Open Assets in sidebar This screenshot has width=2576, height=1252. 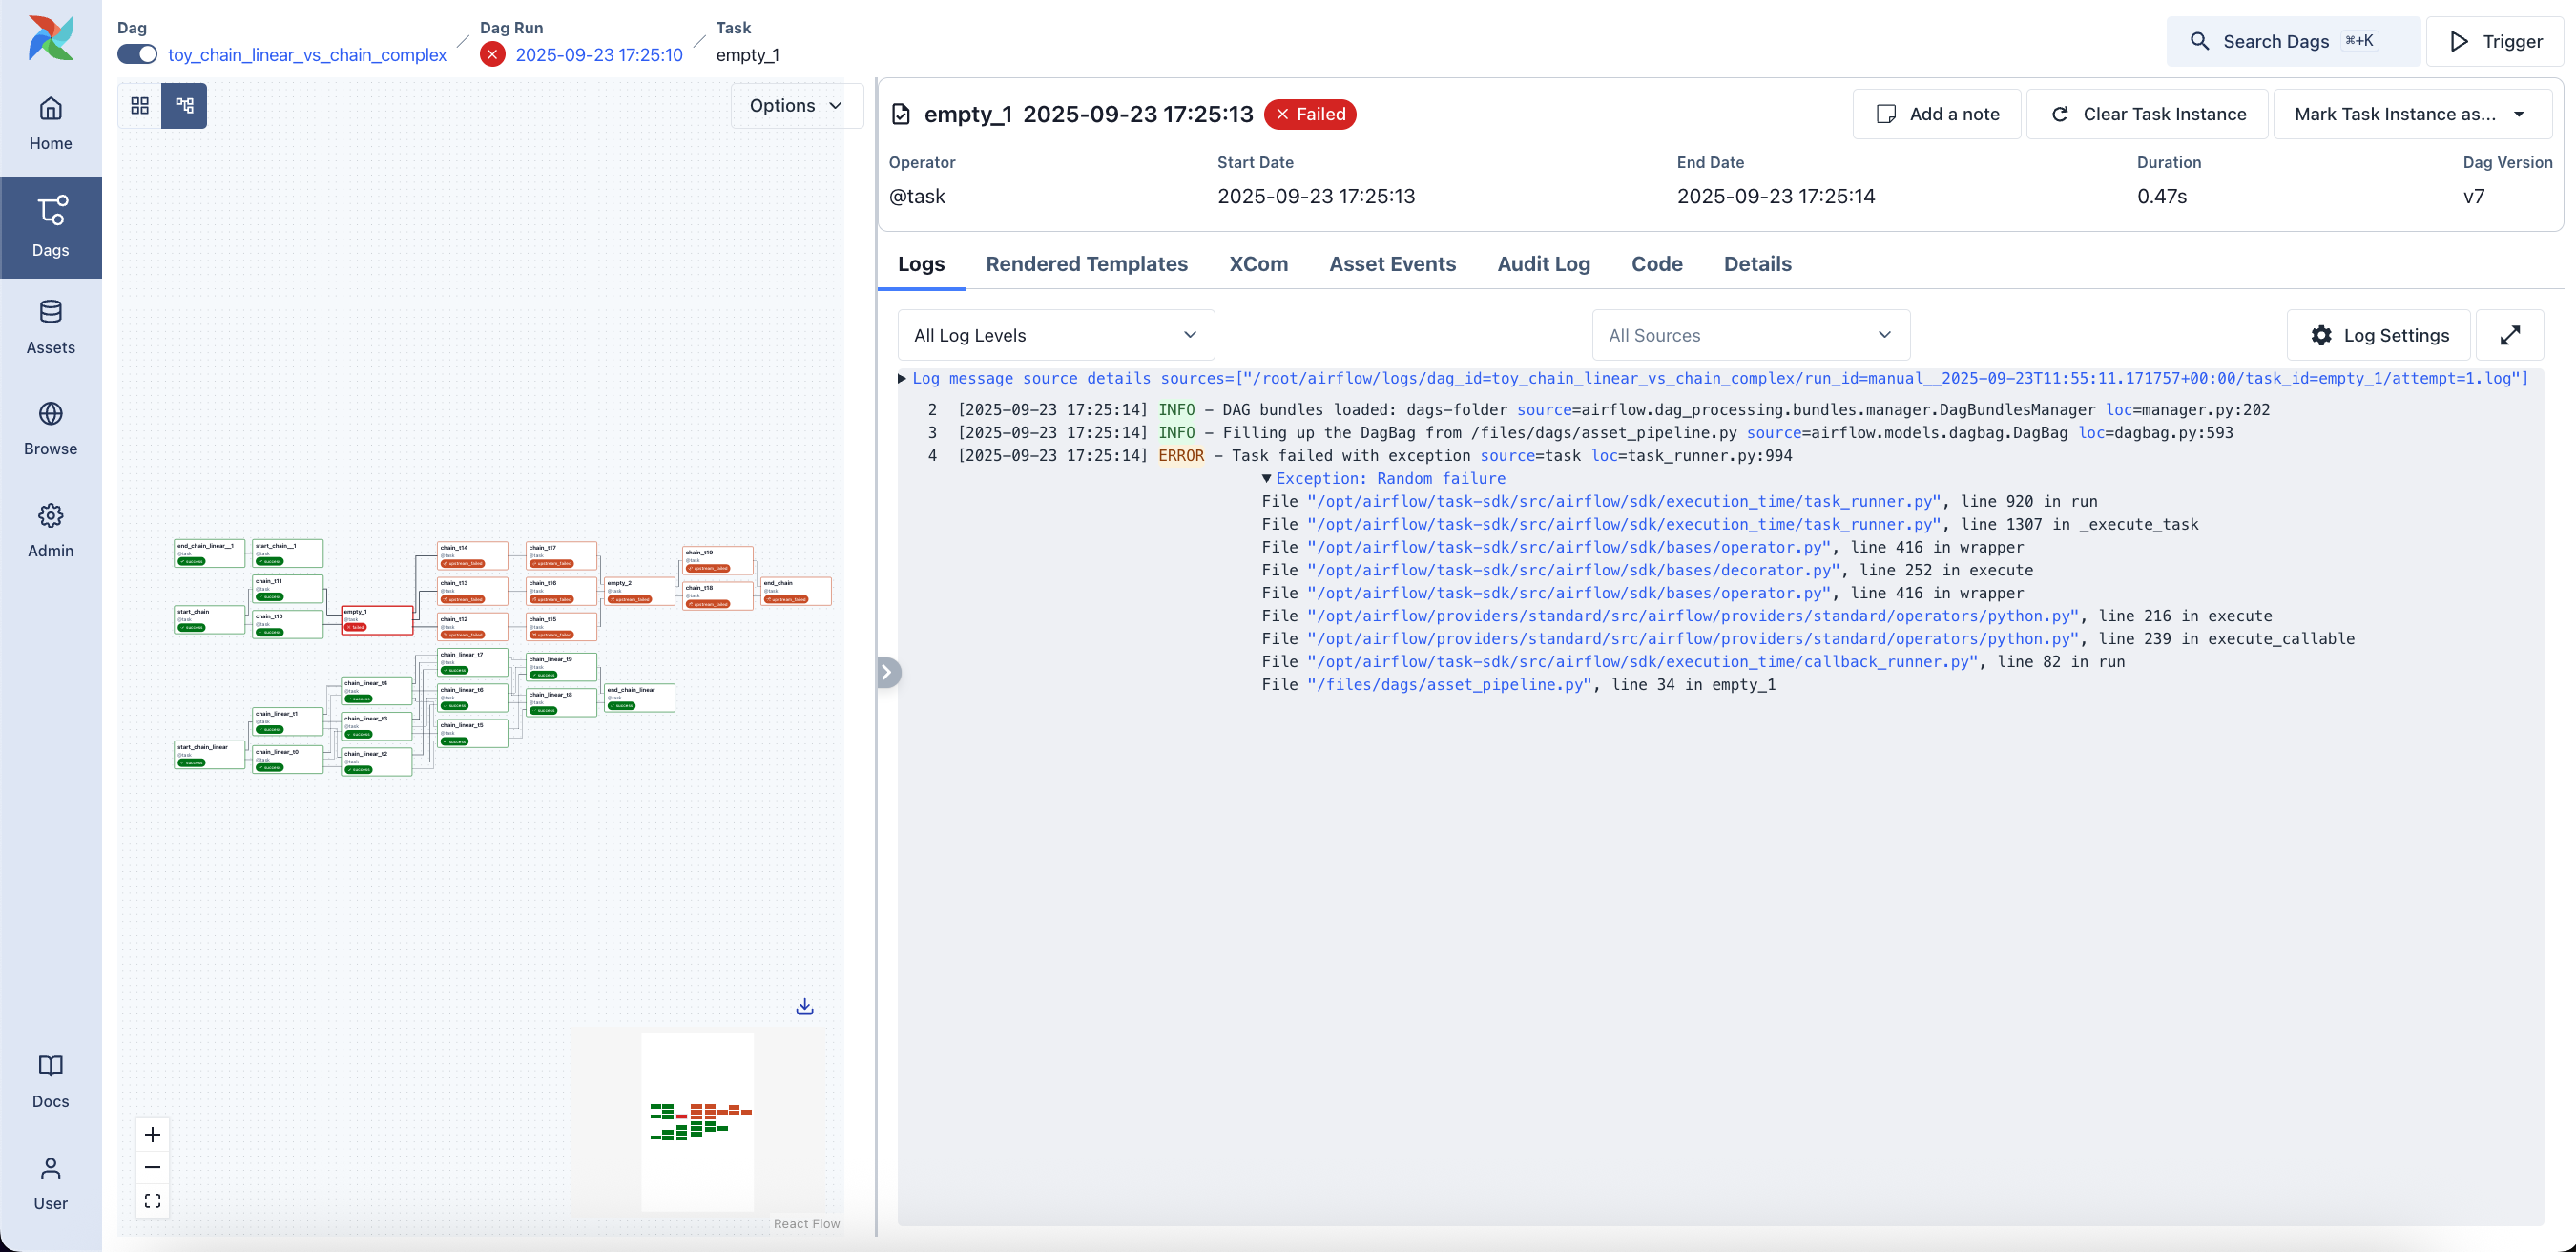50,327
